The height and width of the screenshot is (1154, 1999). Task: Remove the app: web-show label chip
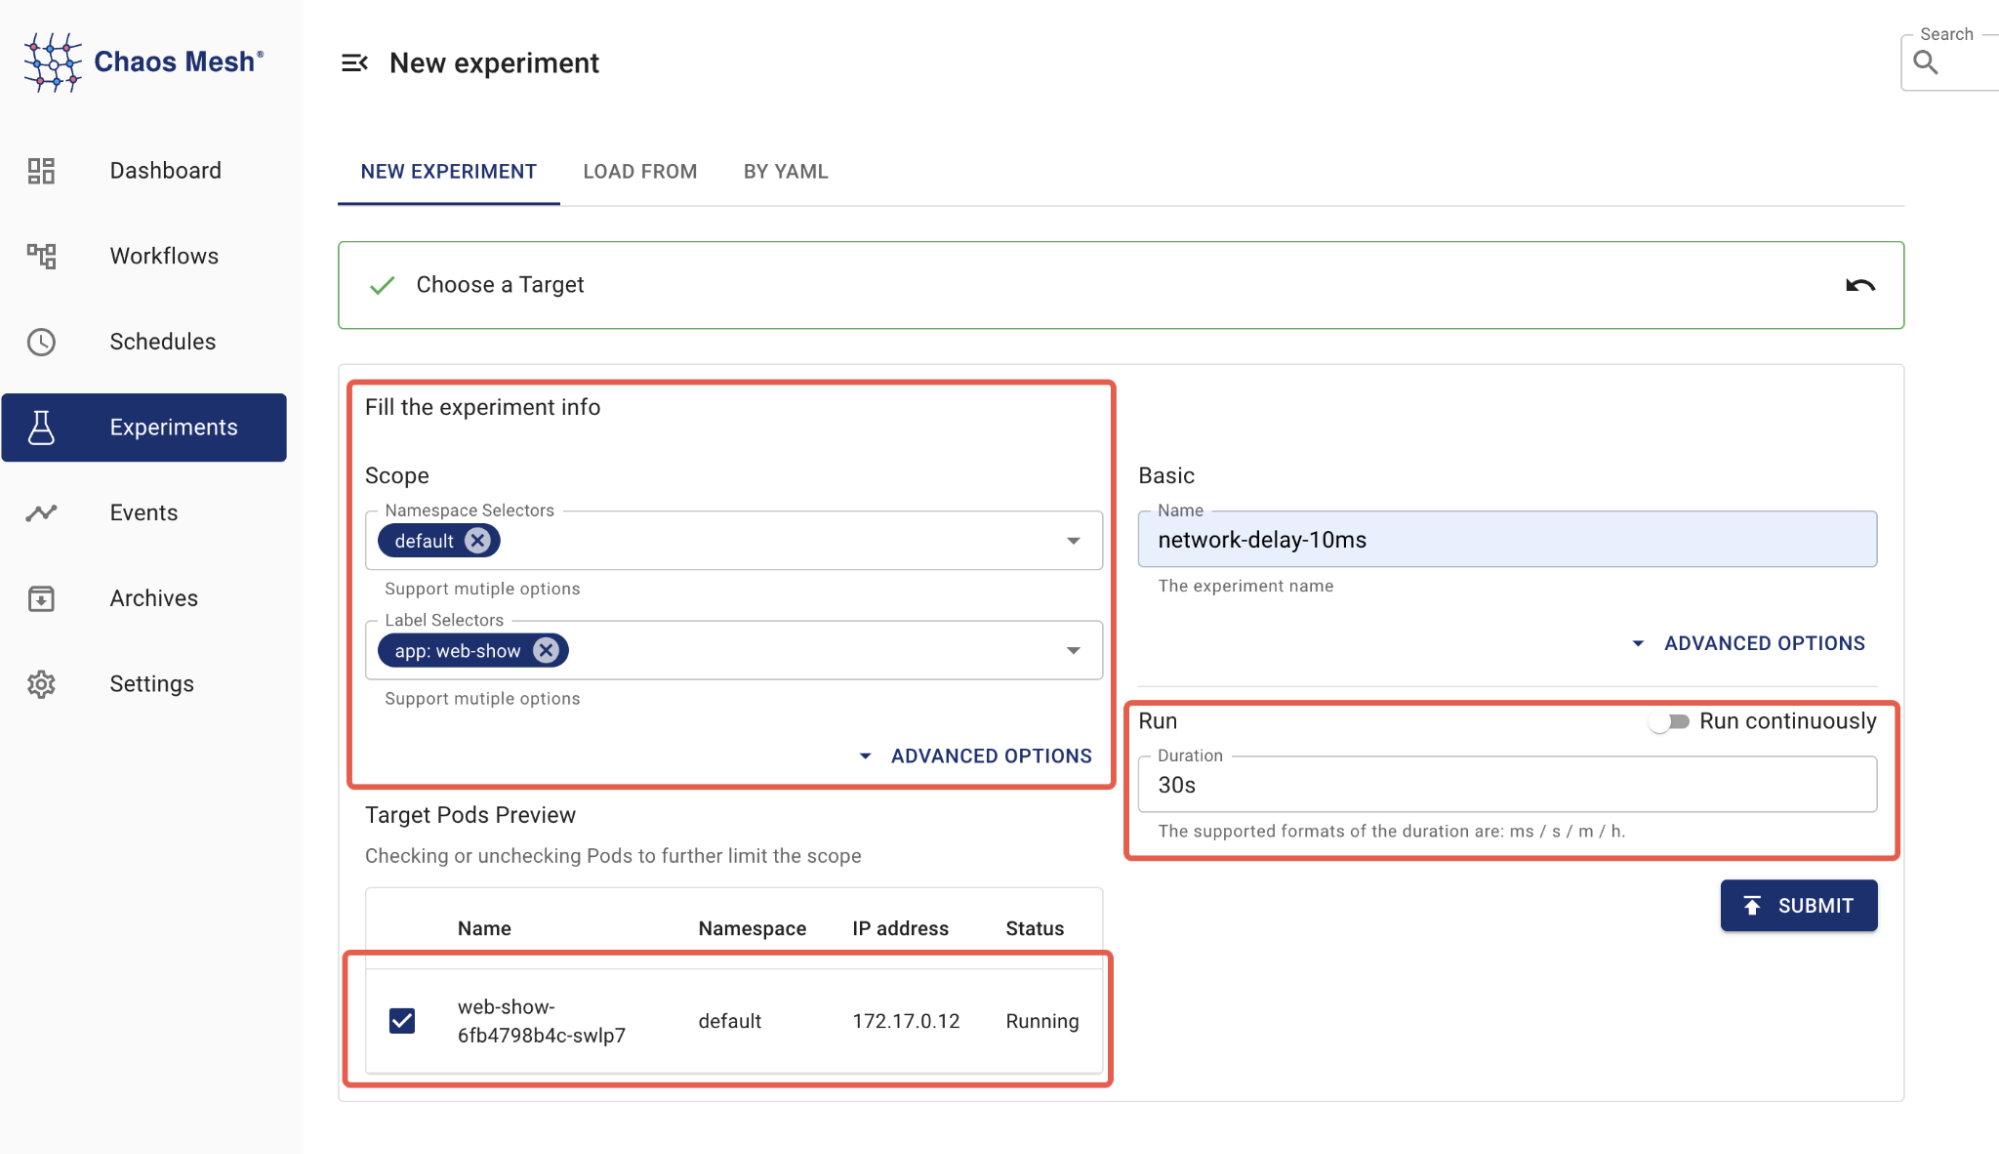[x=546, y=651]
